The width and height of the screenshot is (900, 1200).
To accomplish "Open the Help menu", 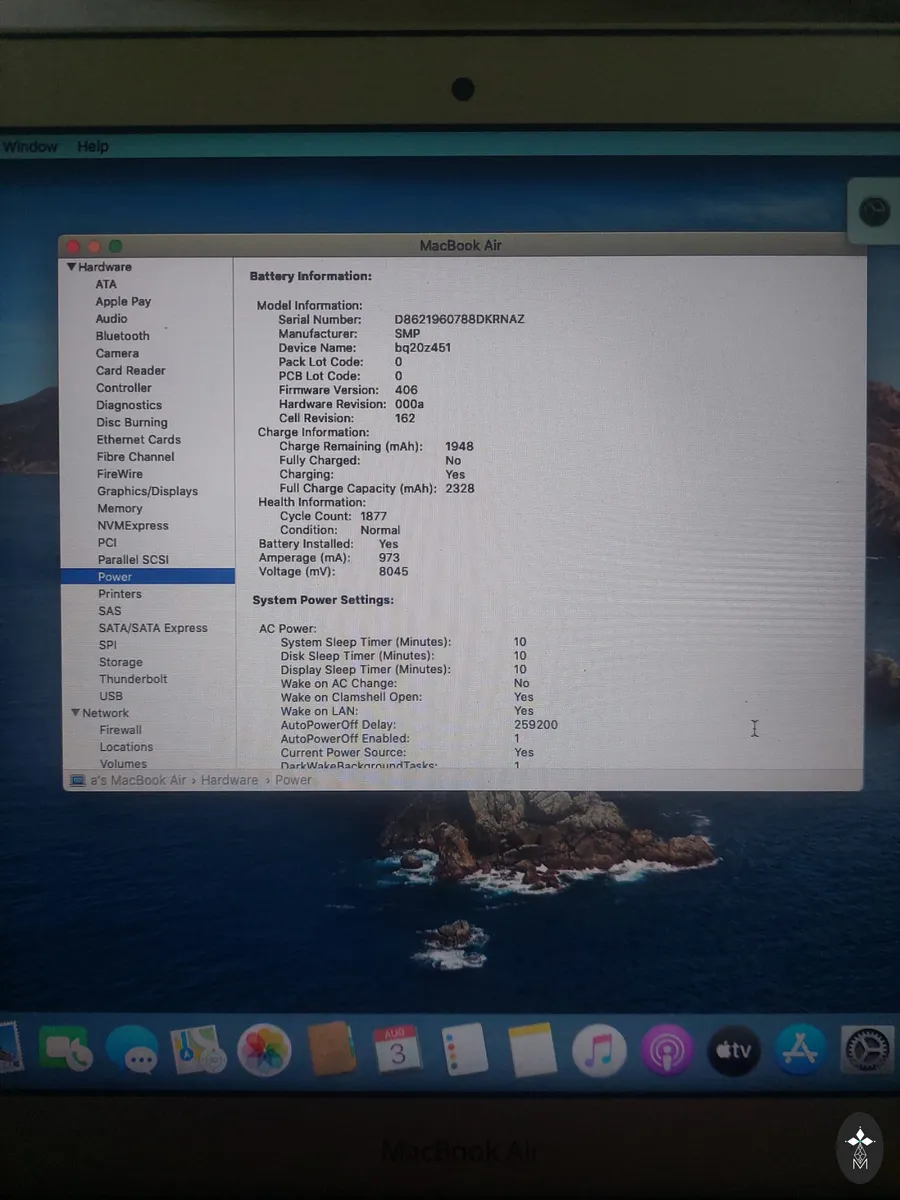I will coord(93,146).
